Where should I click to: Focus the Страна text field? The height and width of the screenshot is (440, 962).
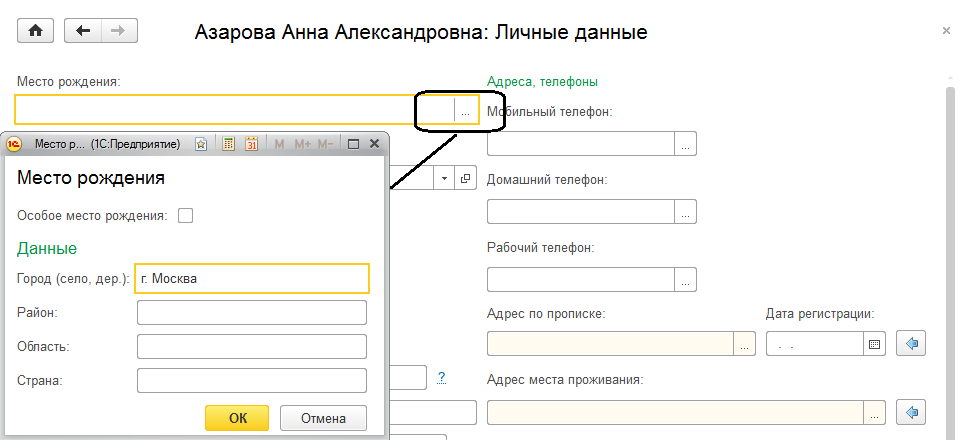252,381
